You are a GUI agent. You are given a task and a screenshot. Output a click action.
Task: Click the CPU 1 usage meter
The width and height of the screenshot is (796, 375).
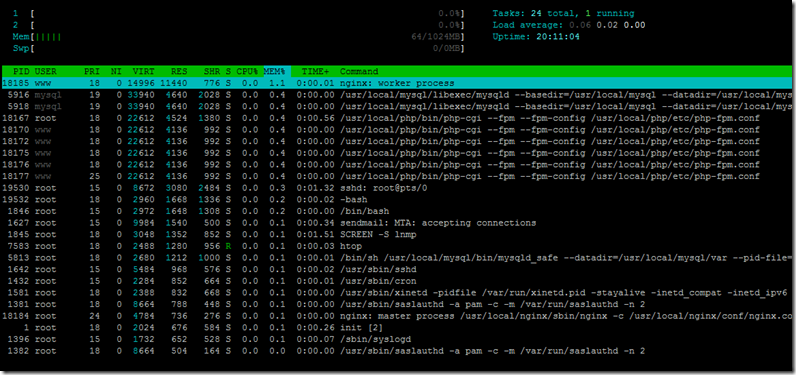pos(239,13)
